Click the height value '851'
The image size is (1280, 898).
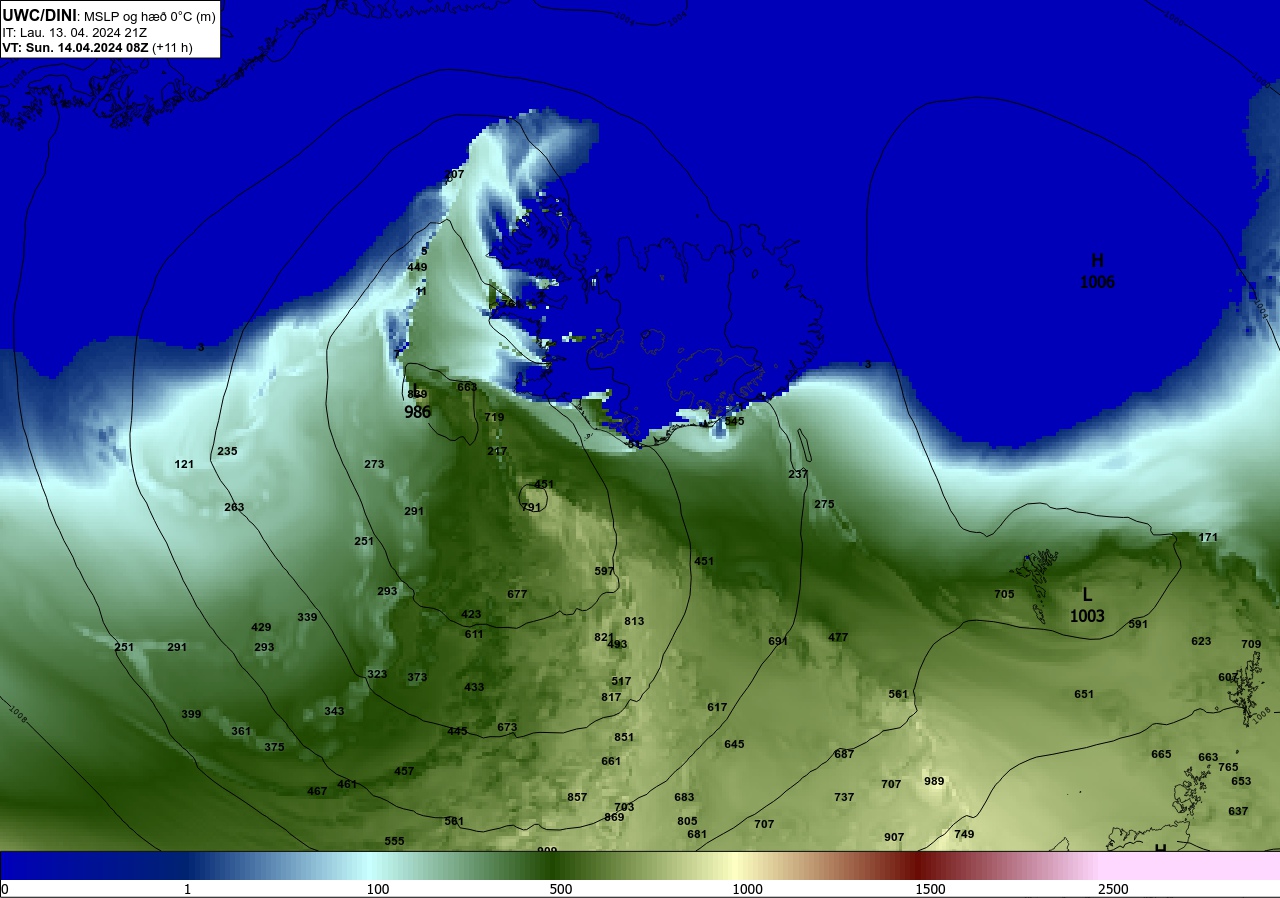[624, 737]
